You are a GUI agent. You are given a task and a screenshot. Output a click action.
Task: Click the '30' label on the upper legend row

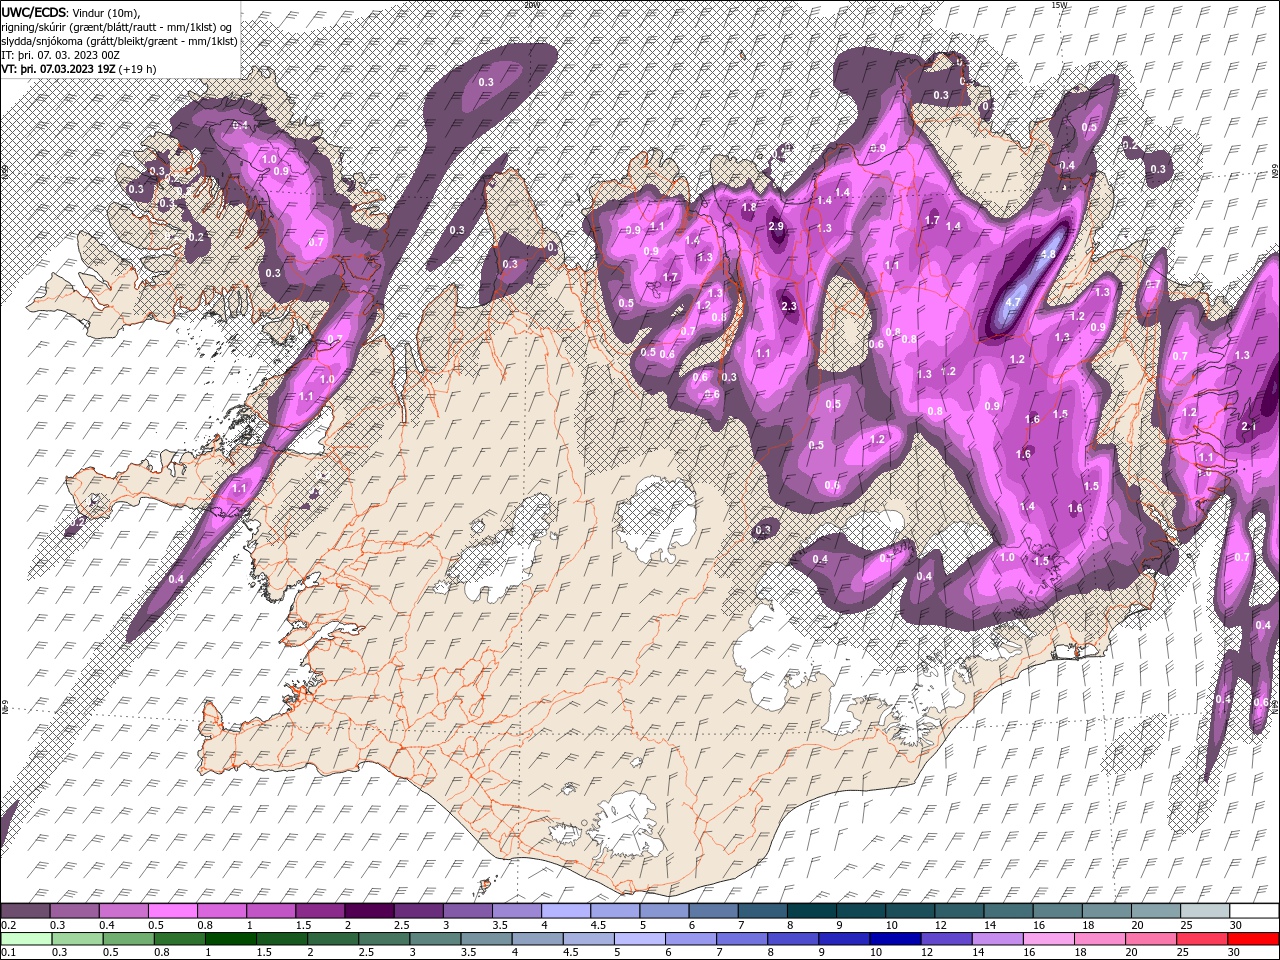[1236, 926]
